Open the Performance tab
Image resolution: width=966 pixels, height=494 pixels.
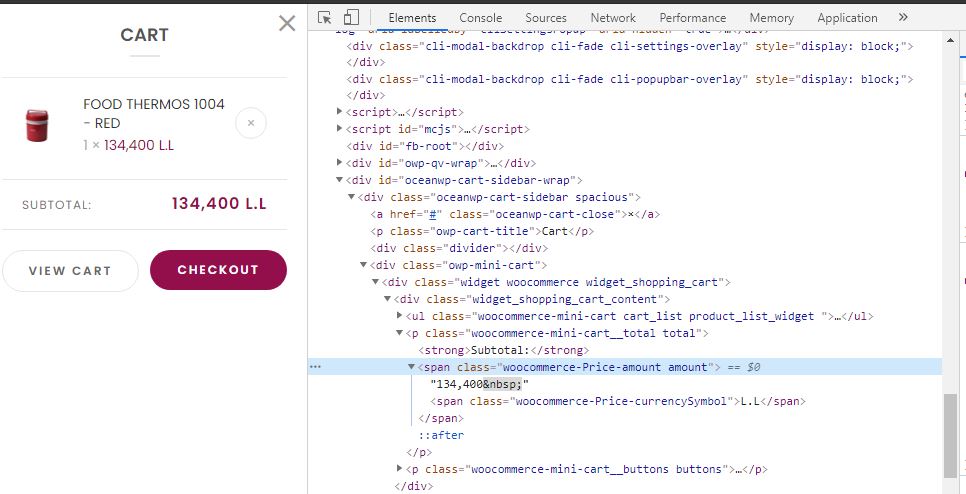pyautogui.click(x=692, y=18)
